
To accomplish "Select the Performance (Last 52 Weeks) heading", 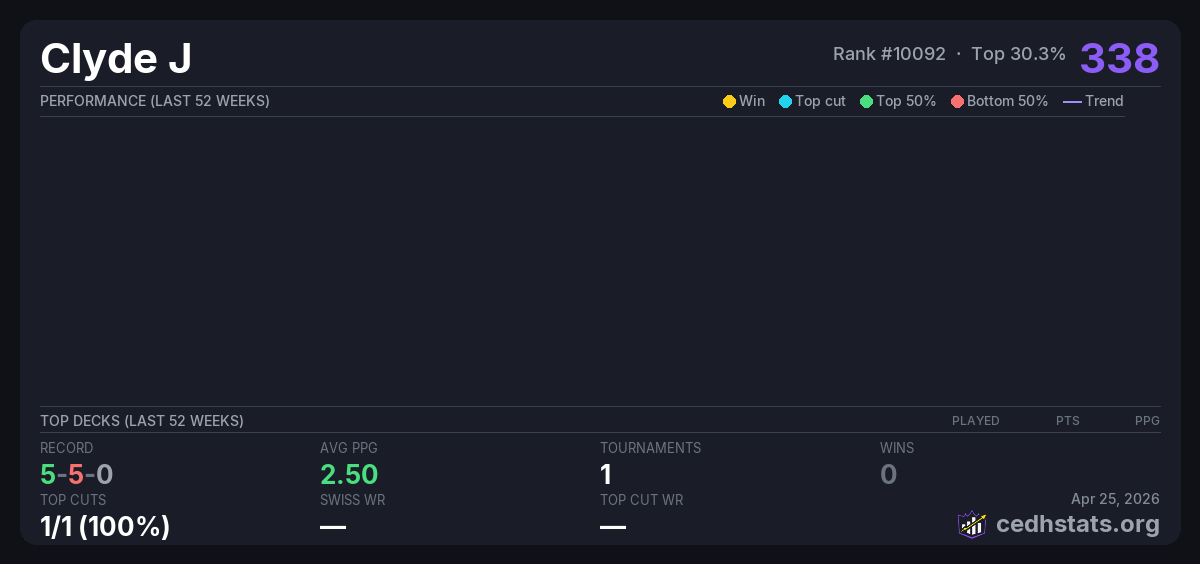I will click(155, 101).
